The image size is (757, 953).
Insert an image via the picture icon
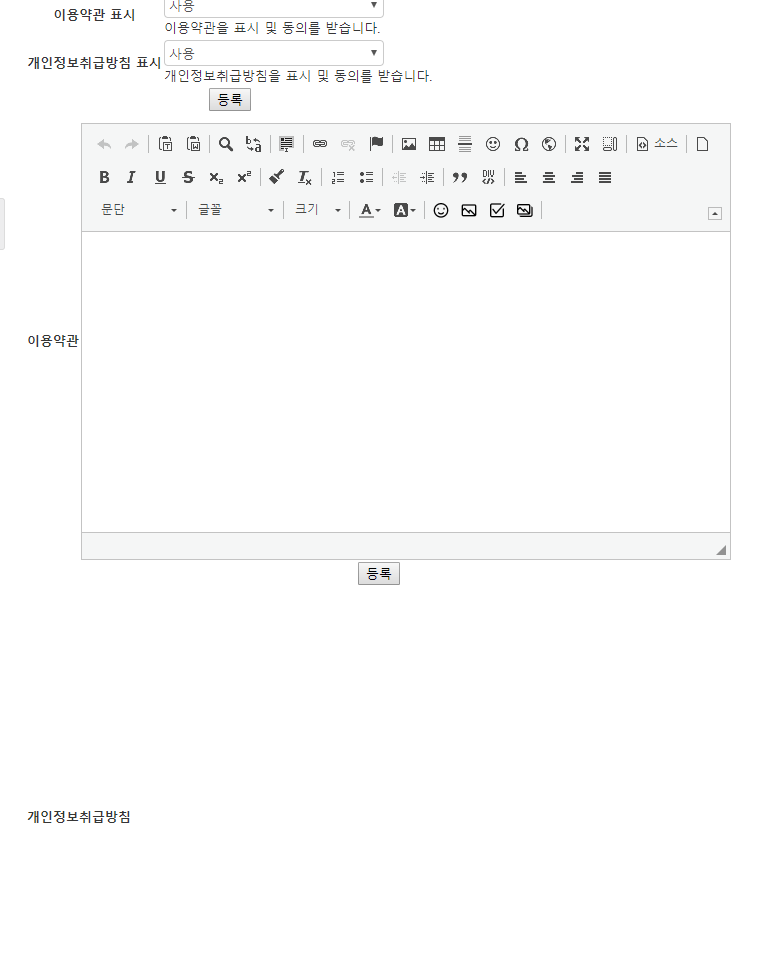coord(409,144)
